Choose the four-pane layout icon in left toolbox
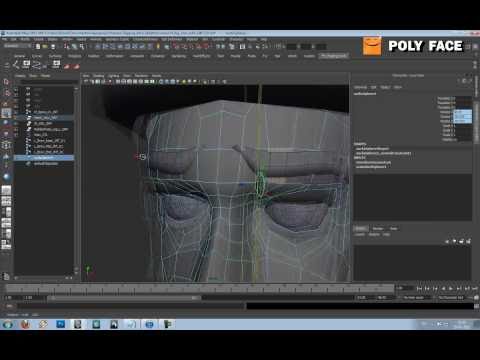 (6, 201)
